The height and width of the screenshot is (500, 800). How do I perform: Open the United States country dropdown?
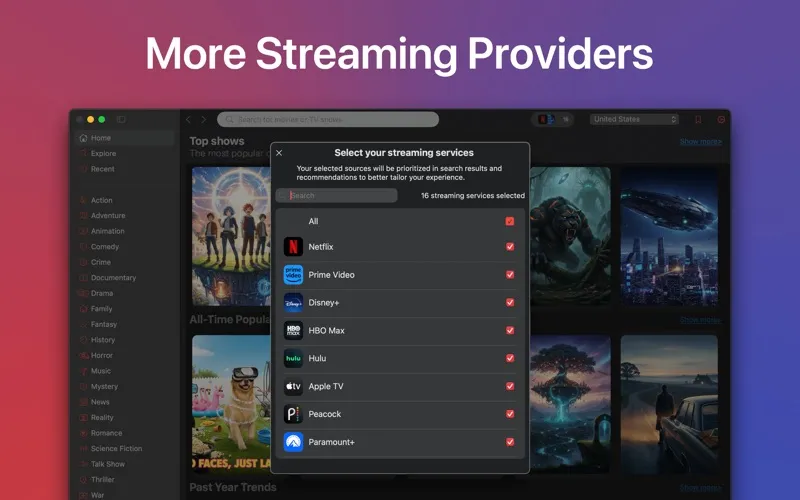click(x=634, y=119)
